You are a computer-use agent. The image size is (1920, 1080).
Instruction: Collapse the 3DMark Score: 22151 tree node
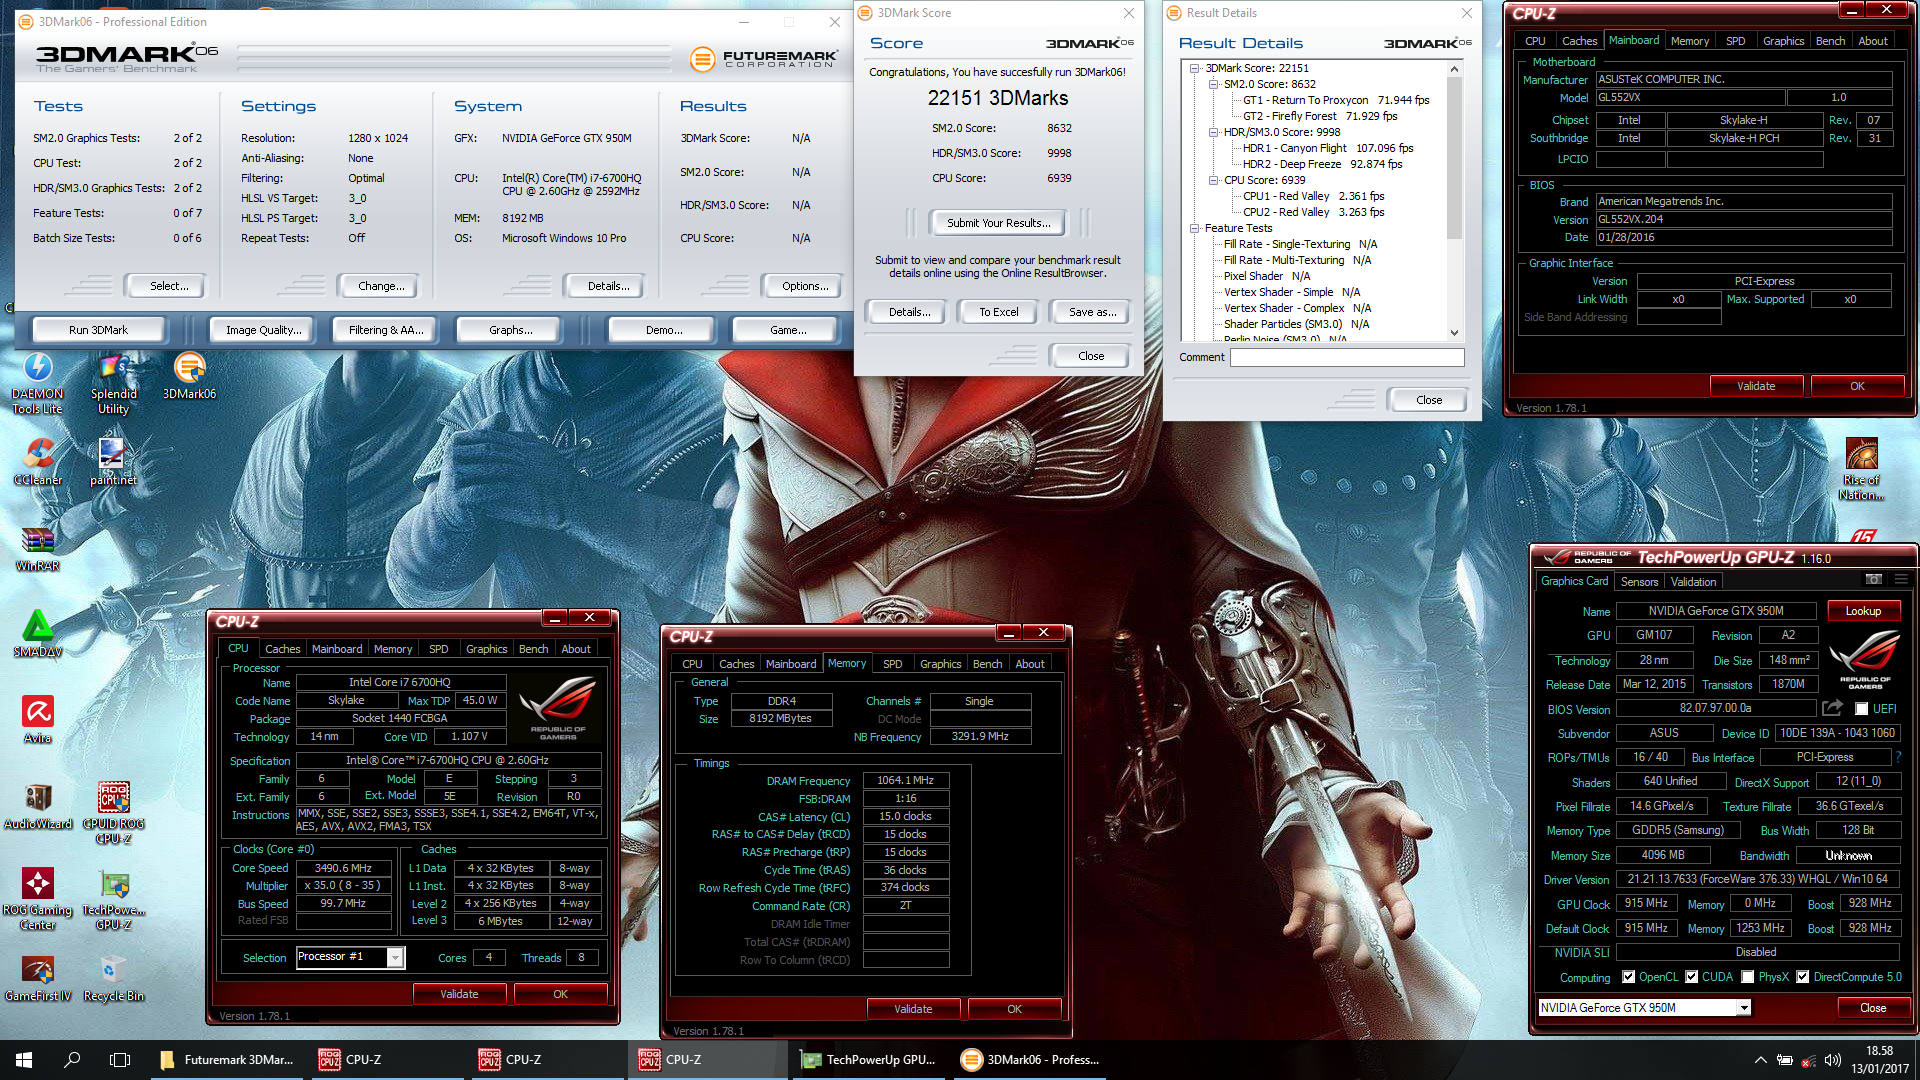click(x=1194, y=68)
